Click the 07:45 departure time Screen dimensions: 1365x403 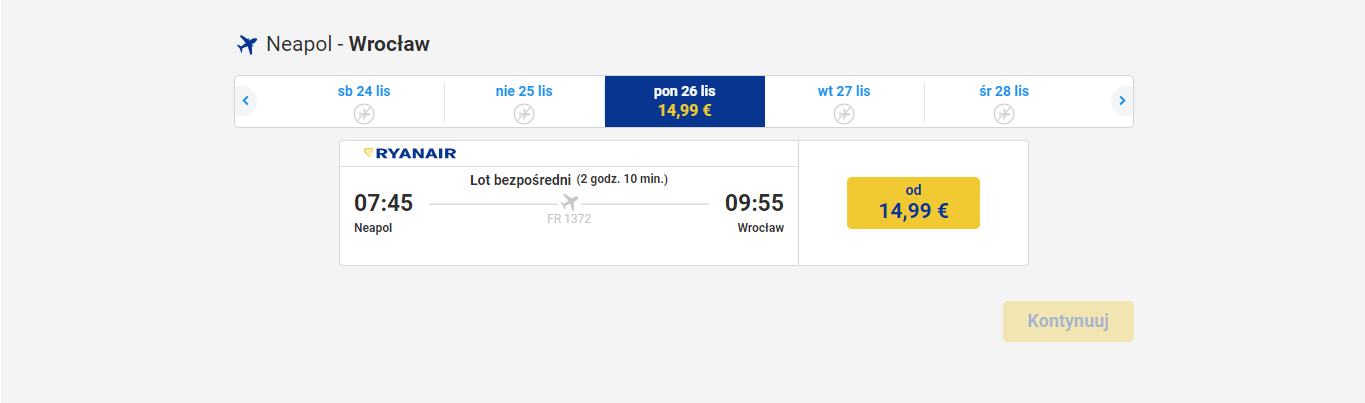tap(383, 203)
